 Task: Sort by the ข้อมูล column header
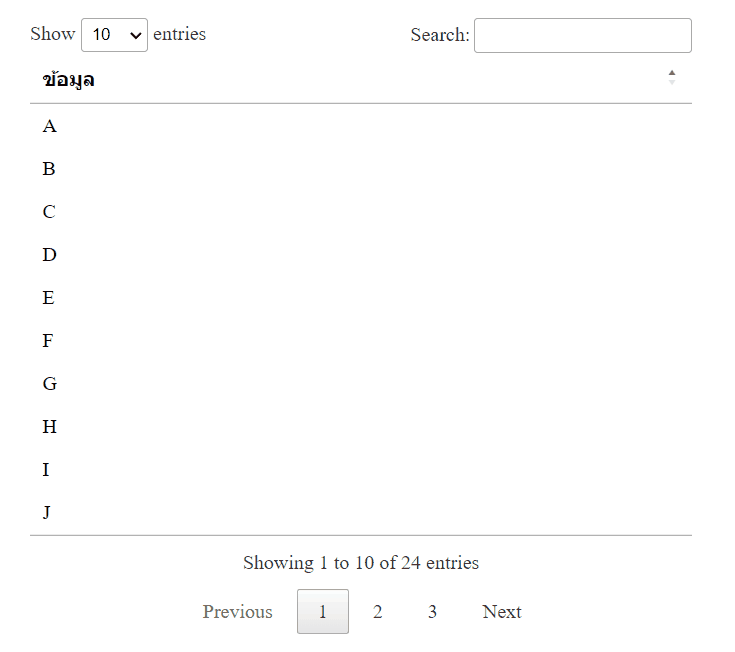[69, 81]
